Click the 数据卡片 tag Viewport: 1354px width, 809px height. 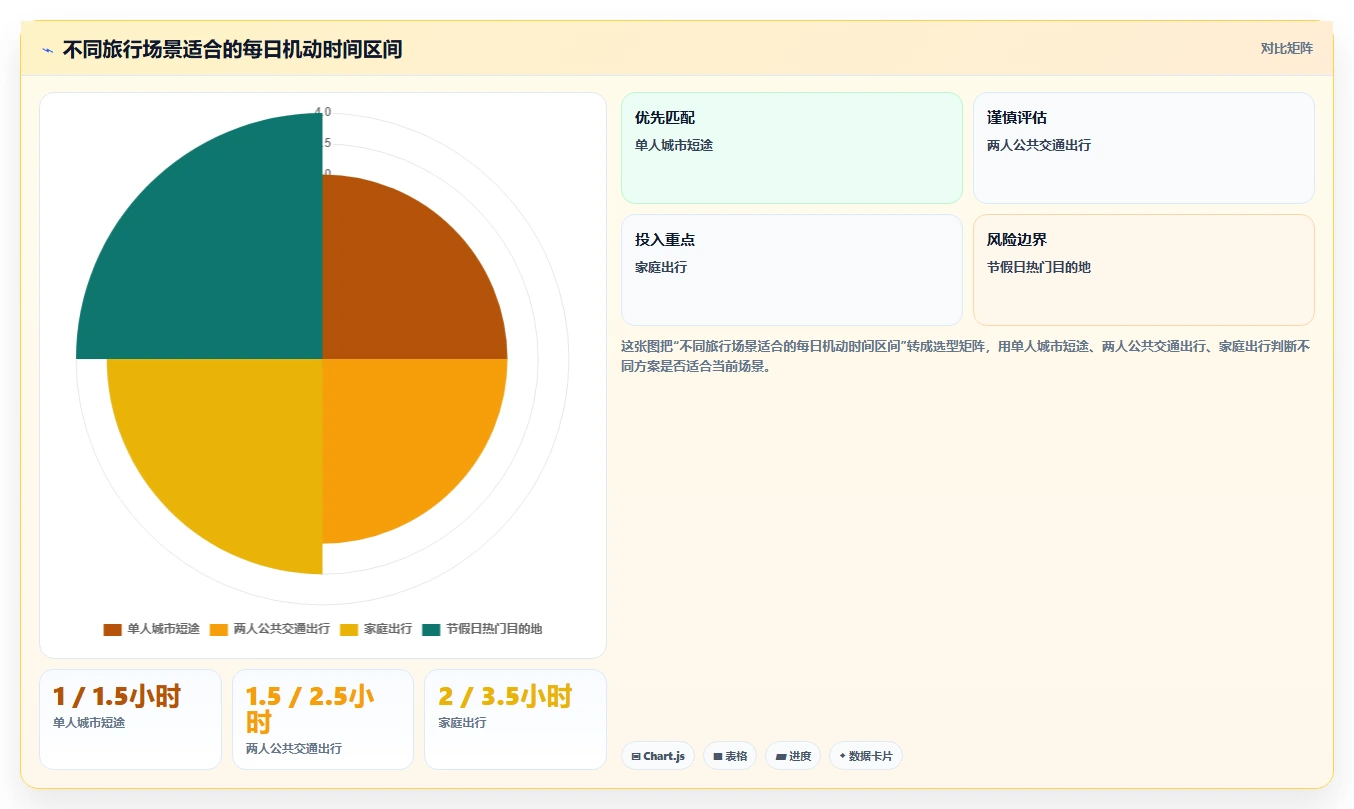pyautogui.click(x=866, y=756)
